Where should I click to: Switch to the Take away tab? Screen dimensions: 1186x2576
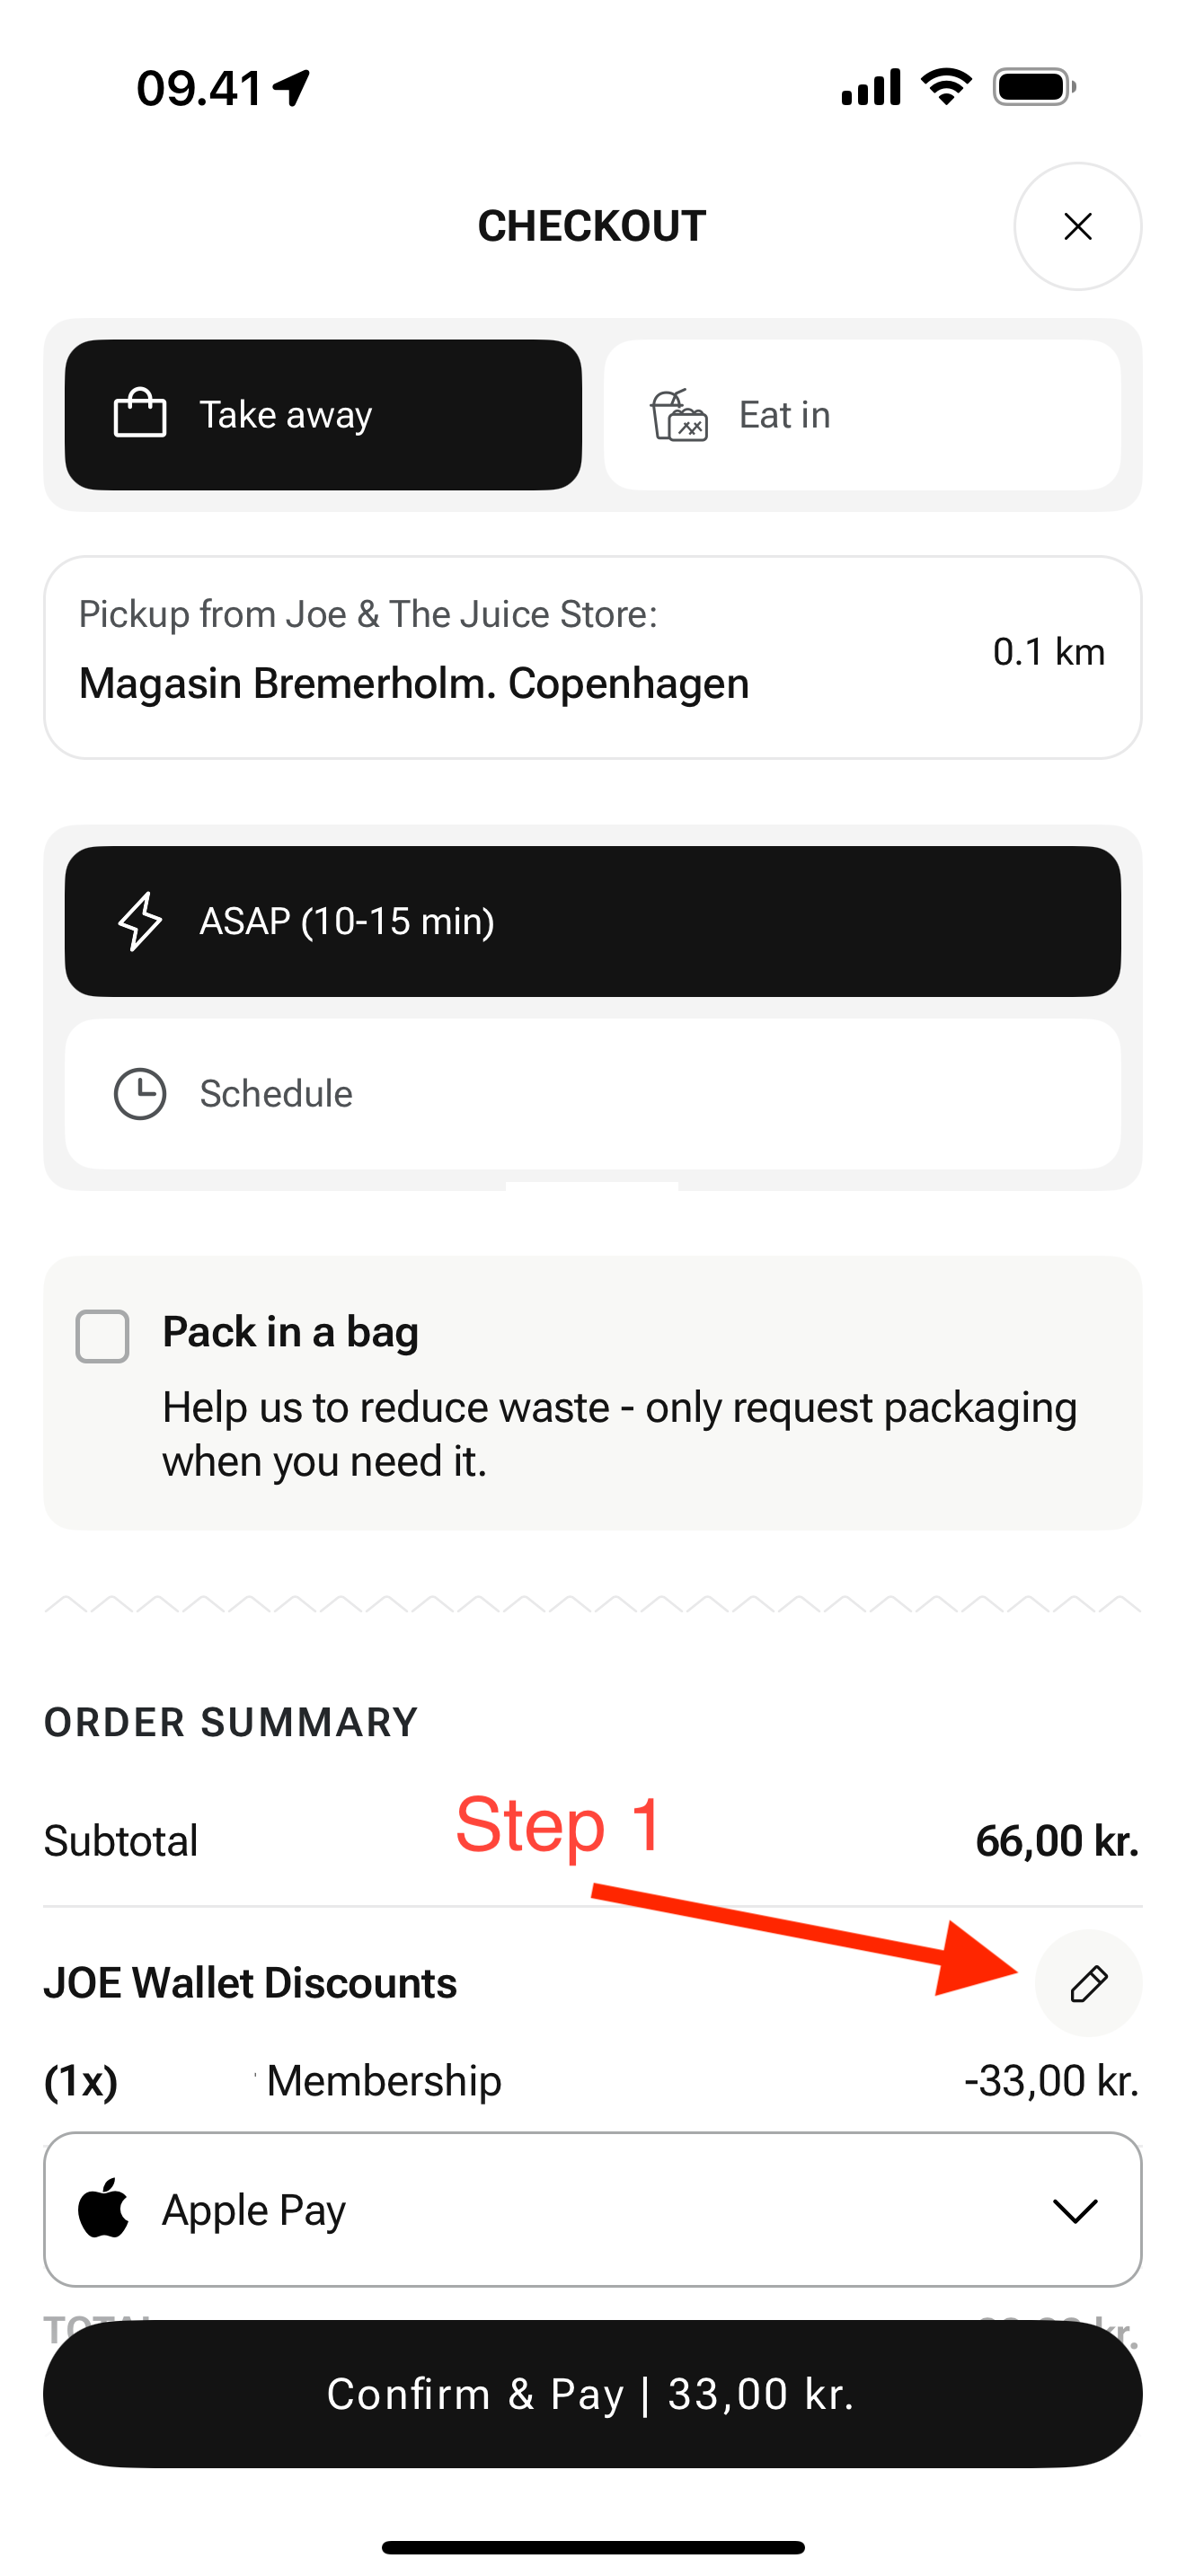click(323, 414)
